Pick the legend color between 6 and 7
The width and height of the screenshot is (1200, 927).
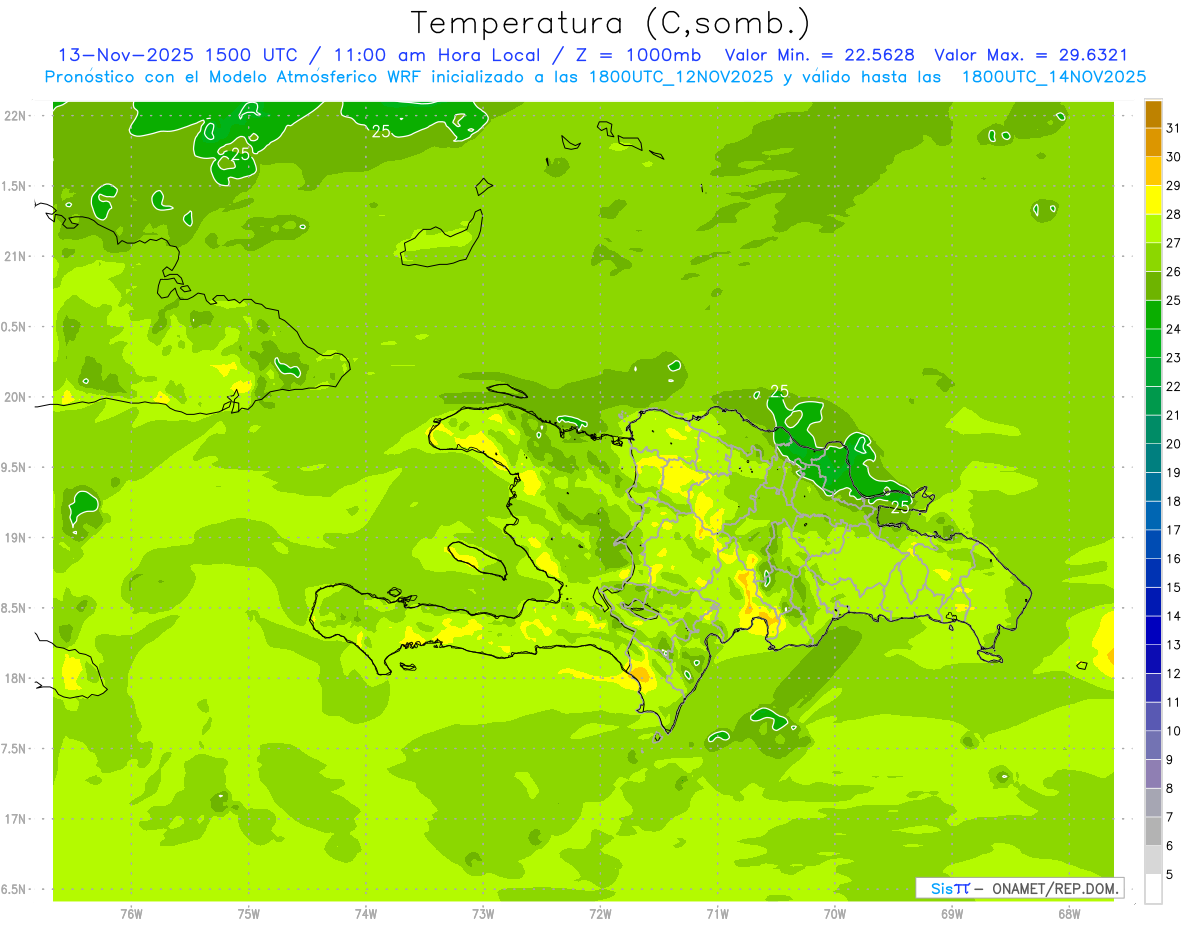click(1153, 832)
